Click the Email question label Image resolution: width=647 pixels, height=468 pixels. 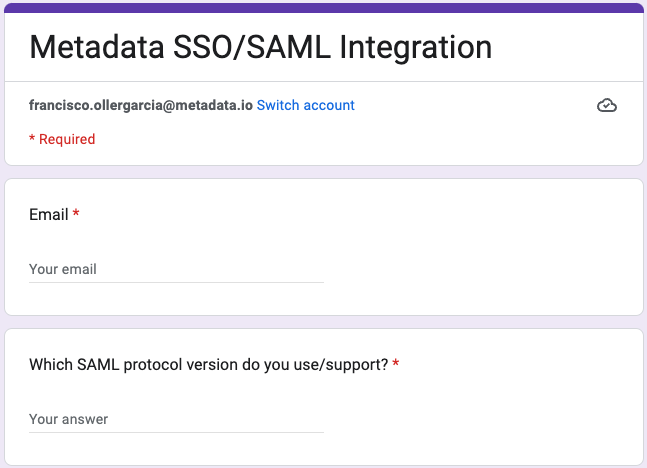[49, 214]
